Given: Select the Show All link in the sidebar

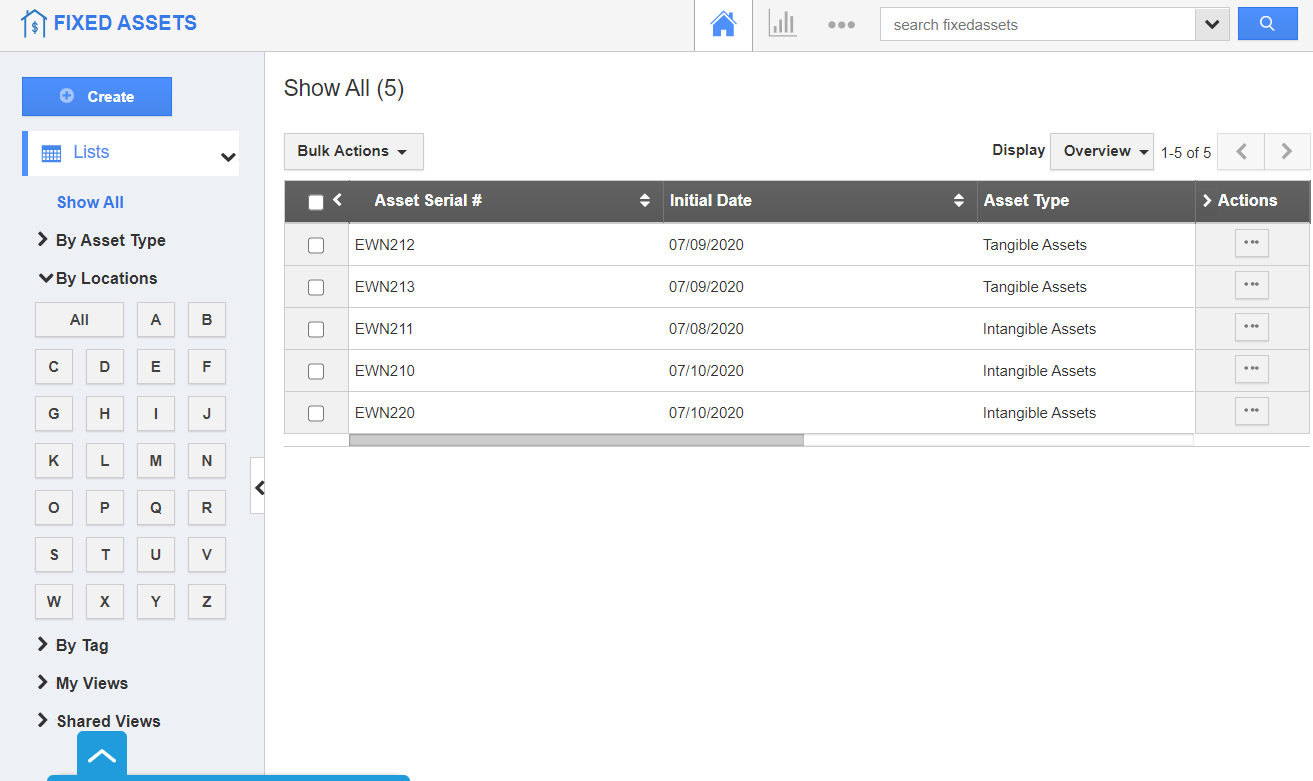Looking at the screenshot, I should [90, 202].
